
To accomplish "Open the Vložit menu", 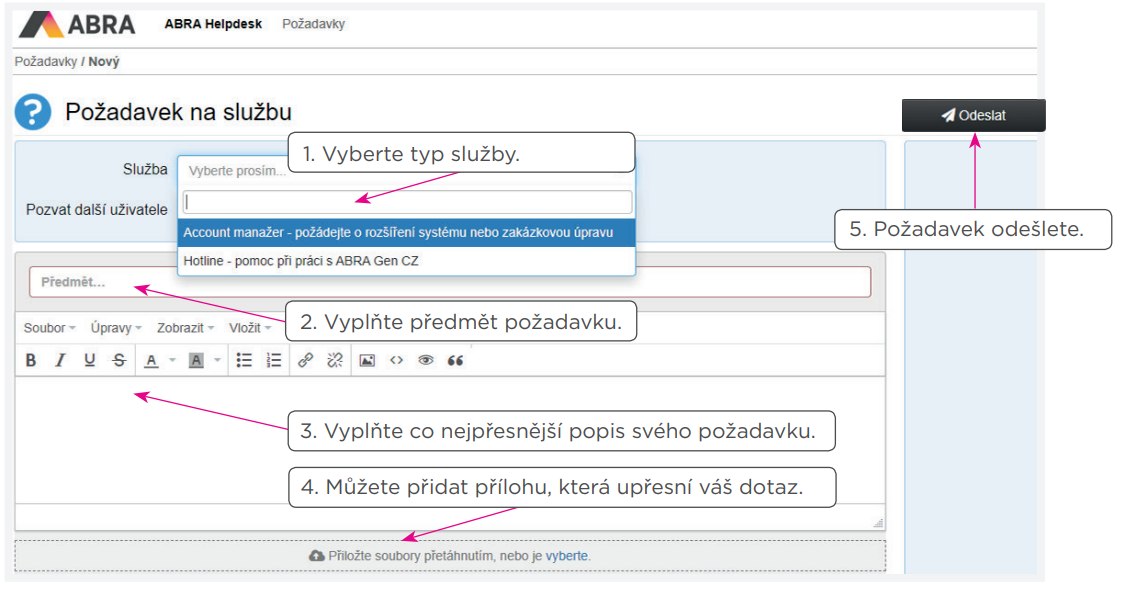I will [x=249, y=328].
